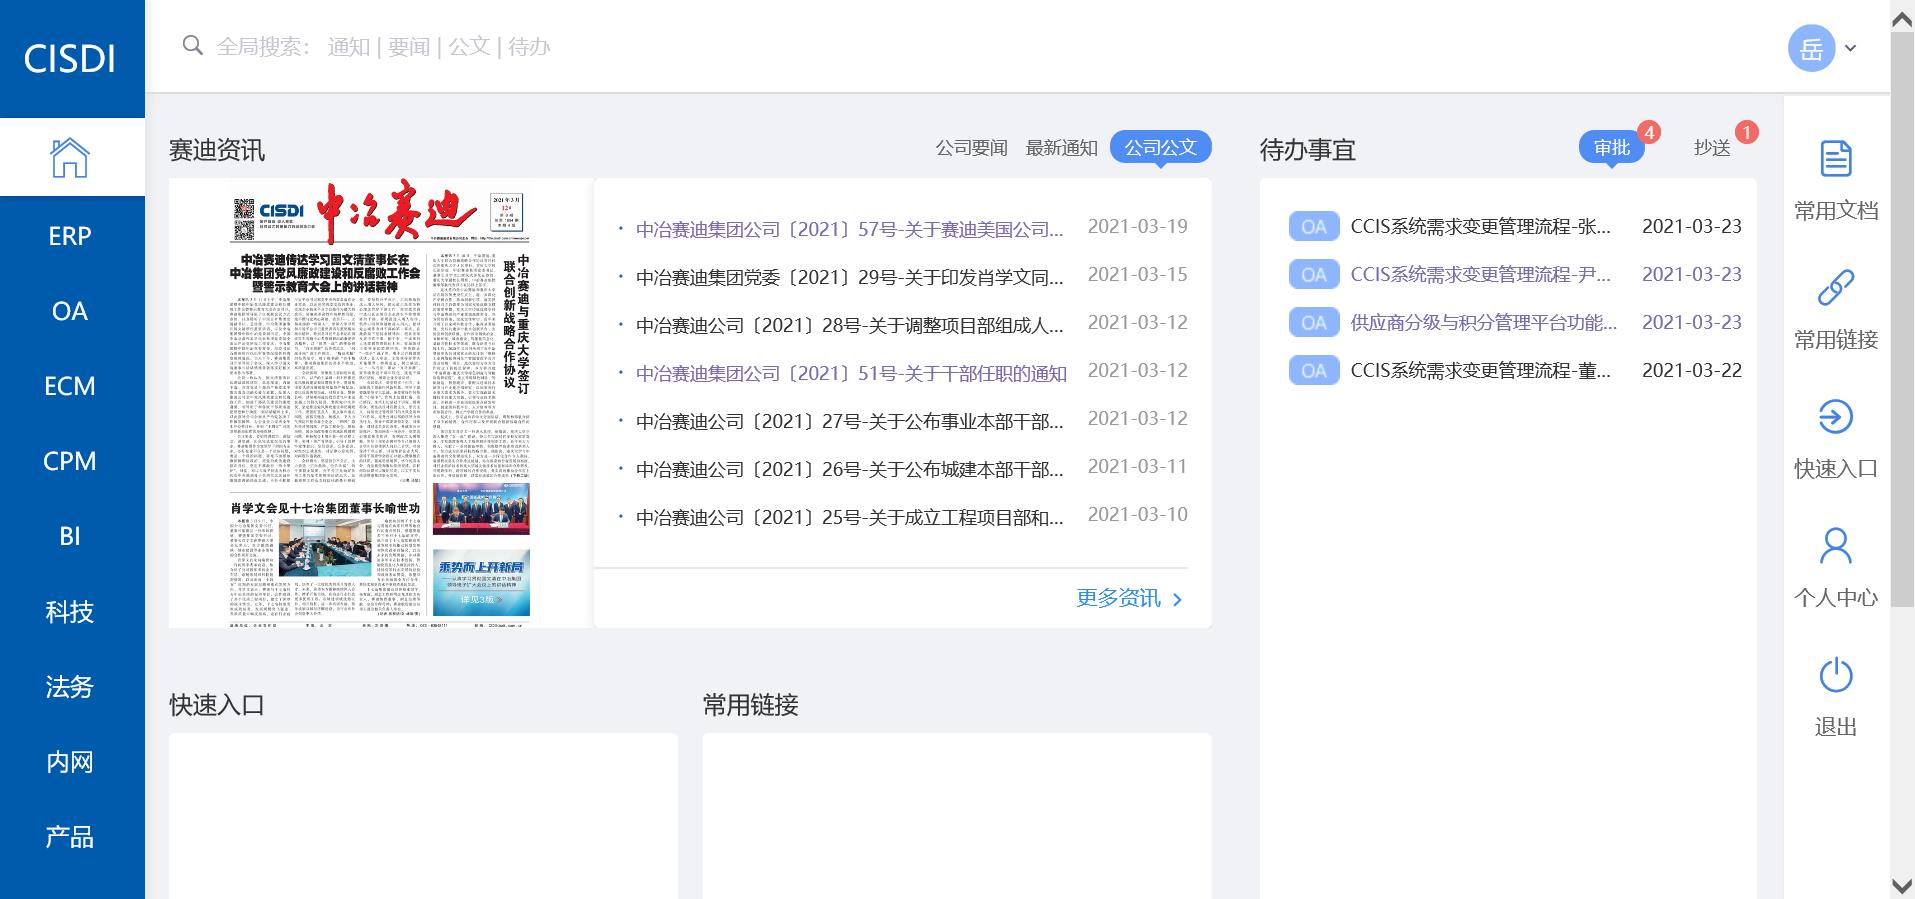Select 科技 in the sidebar
Image resolution: width=1915 pixels, height=899 pixels.
tap(70, 612)
